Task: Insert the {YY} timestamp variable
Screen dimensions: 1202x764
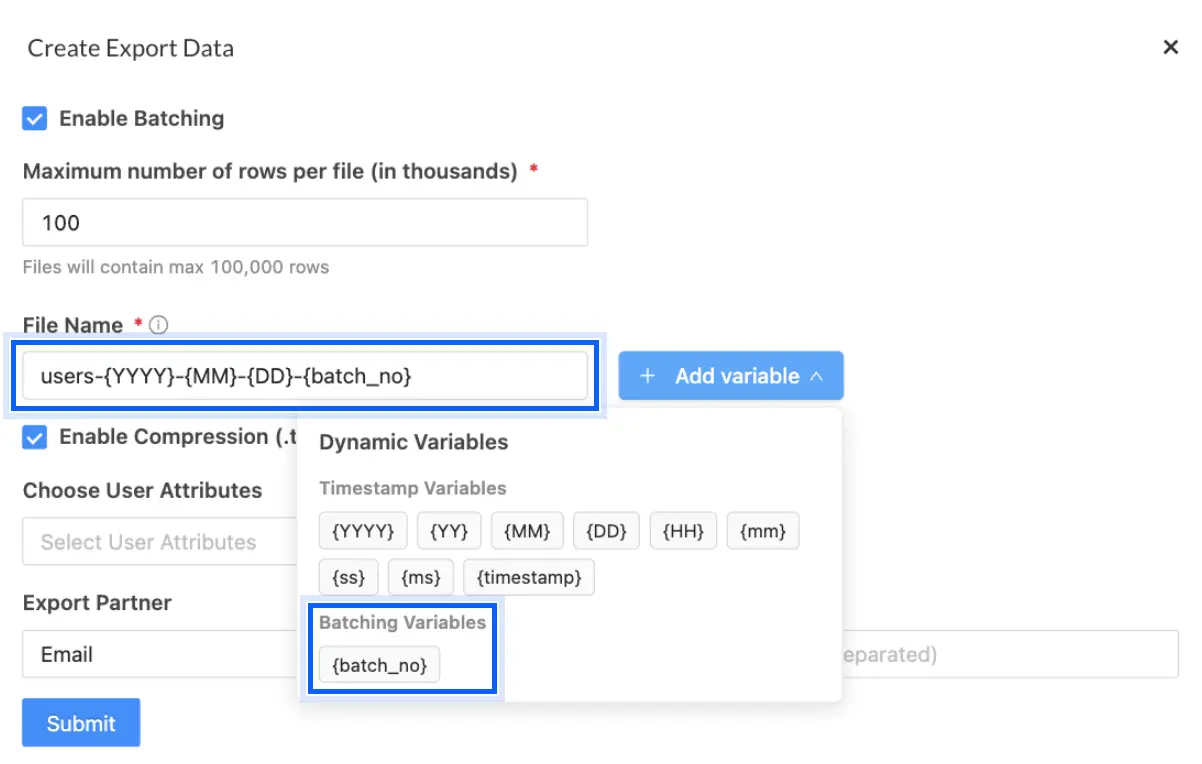Action: coord(449,531)
